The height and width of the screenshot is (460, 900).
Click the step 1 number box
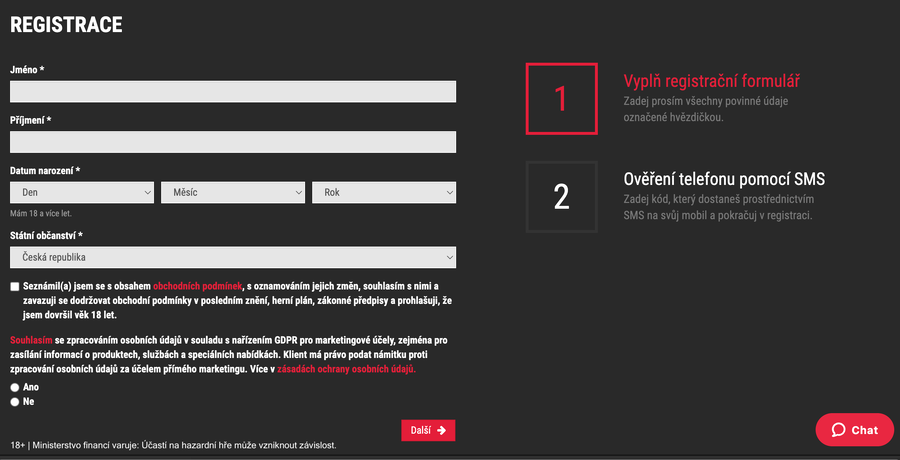click(561, 99)
